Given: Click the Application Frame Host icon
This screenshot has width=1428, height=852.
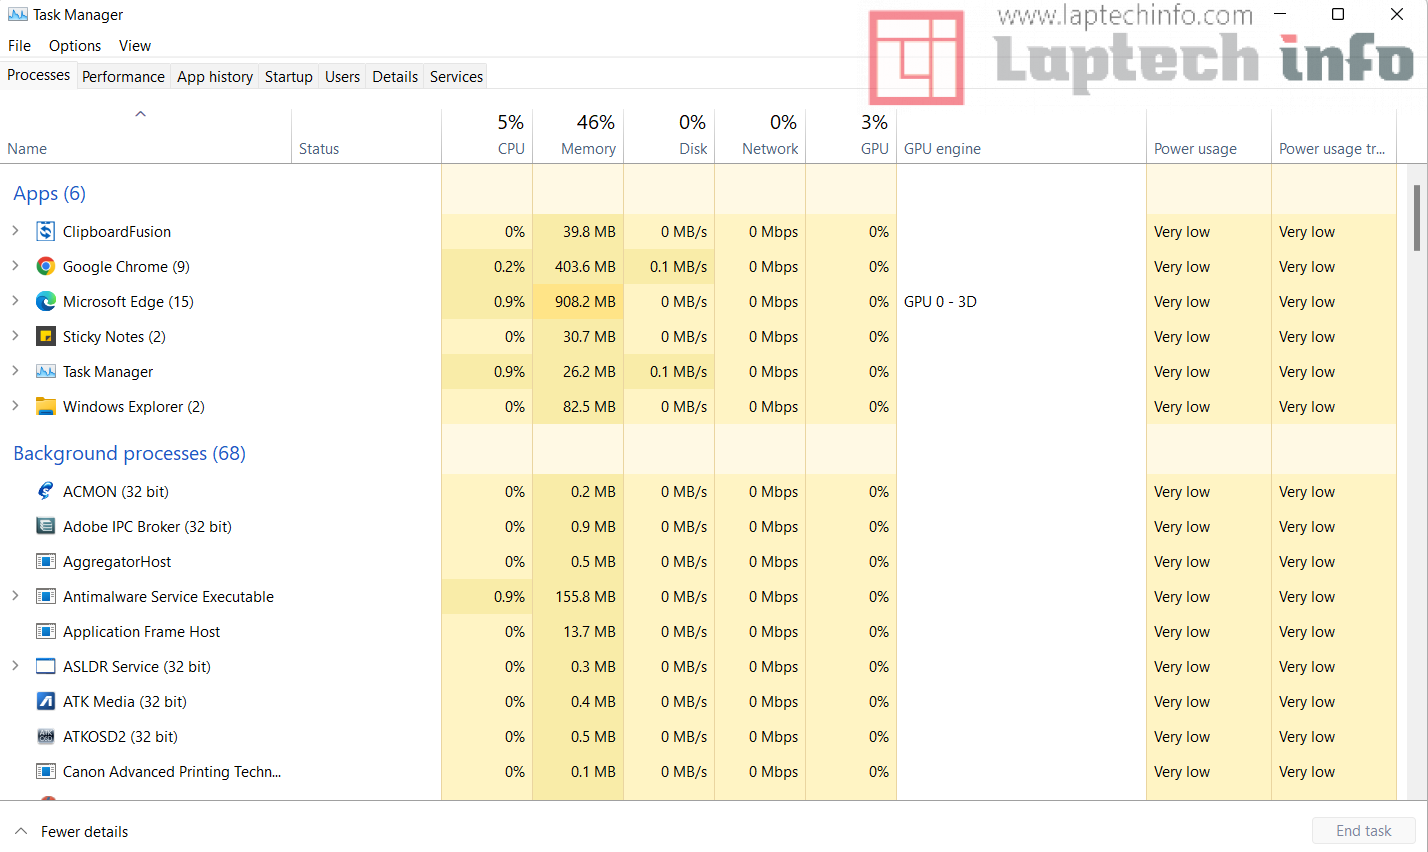Looking at the screenshot, I should pyautogui.click(x=46, y=632).
